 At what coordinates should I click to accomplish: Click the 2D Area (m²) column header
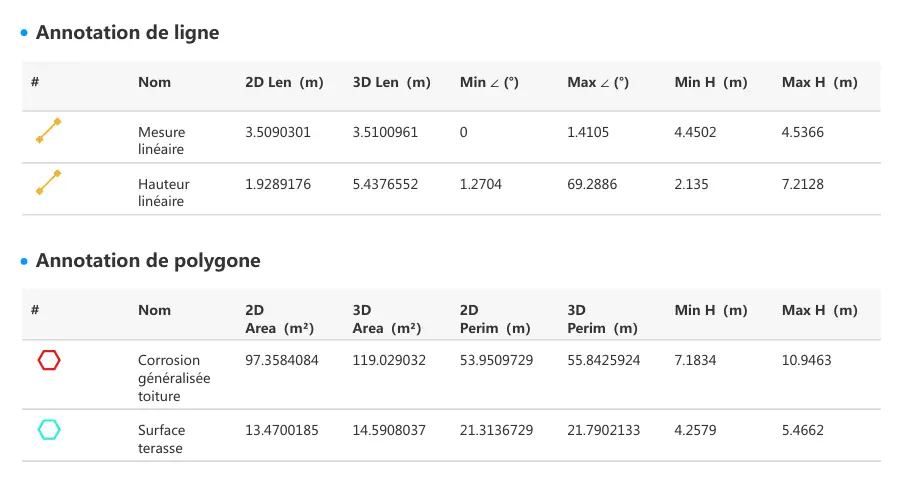279,319
